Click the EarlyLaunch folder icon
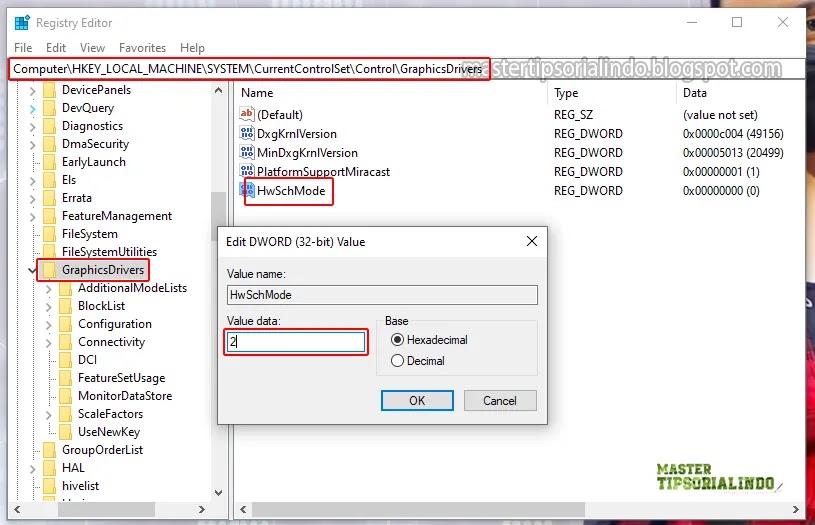This screenshot has height=525, width=815. pos(49,162)
